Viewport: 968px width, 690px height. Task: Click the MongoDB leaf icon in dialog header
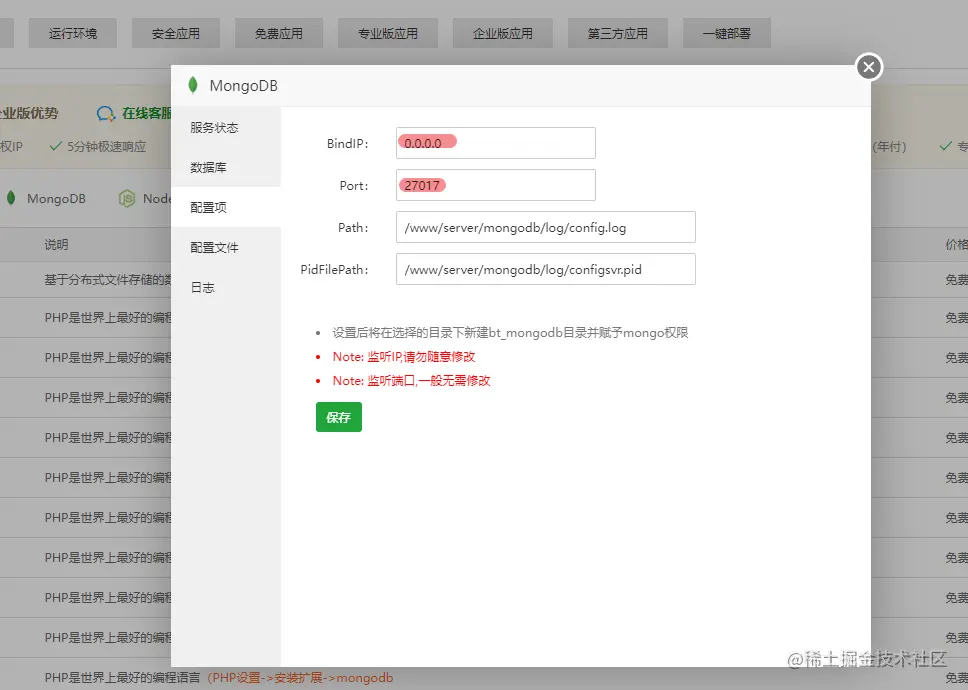pos(193,85)
